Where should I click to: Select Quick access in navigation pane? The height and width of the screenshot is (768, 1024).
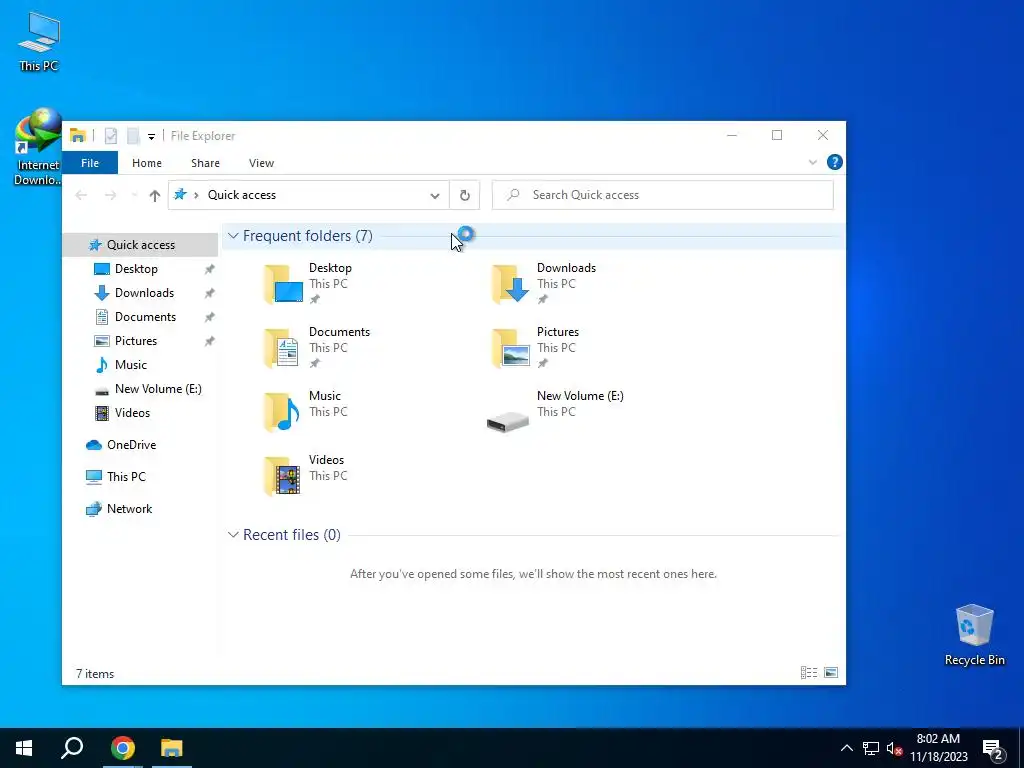click(x=140, y=245)
